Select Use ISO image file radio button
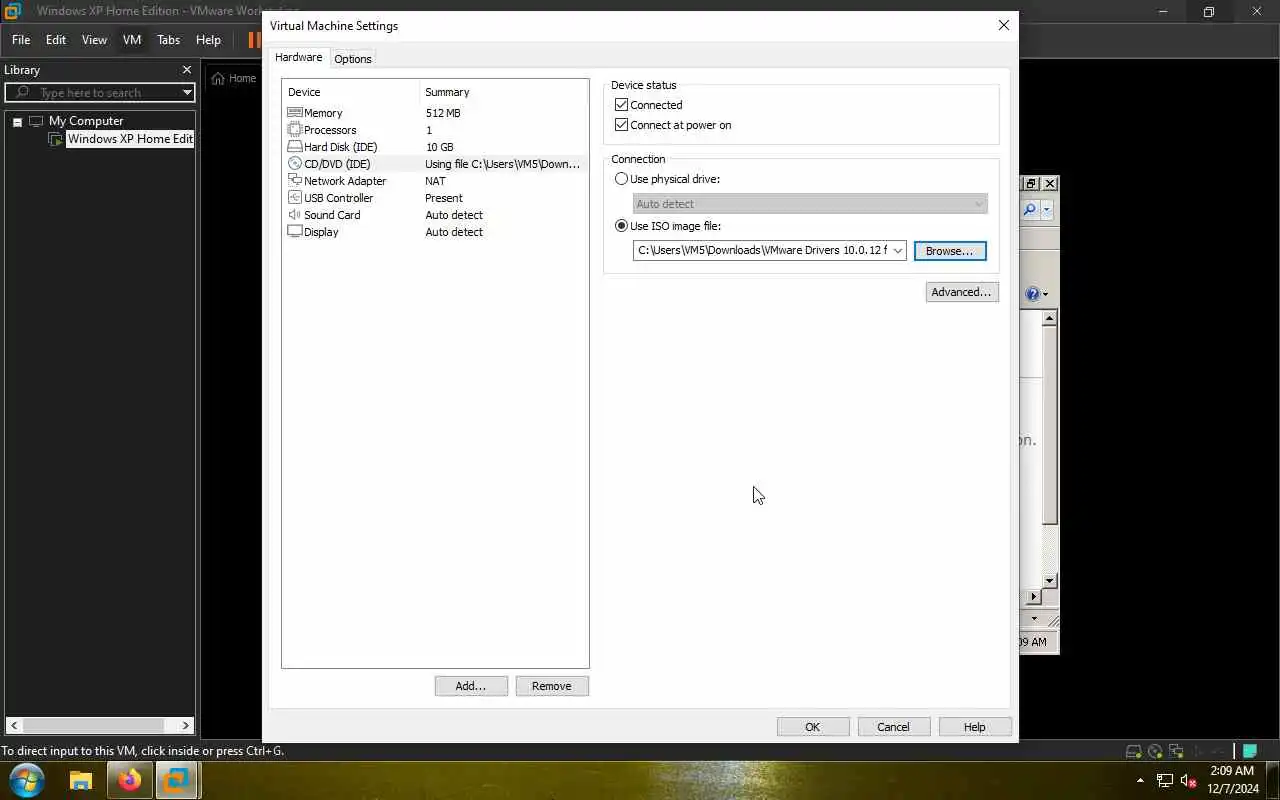 (622, 226)
